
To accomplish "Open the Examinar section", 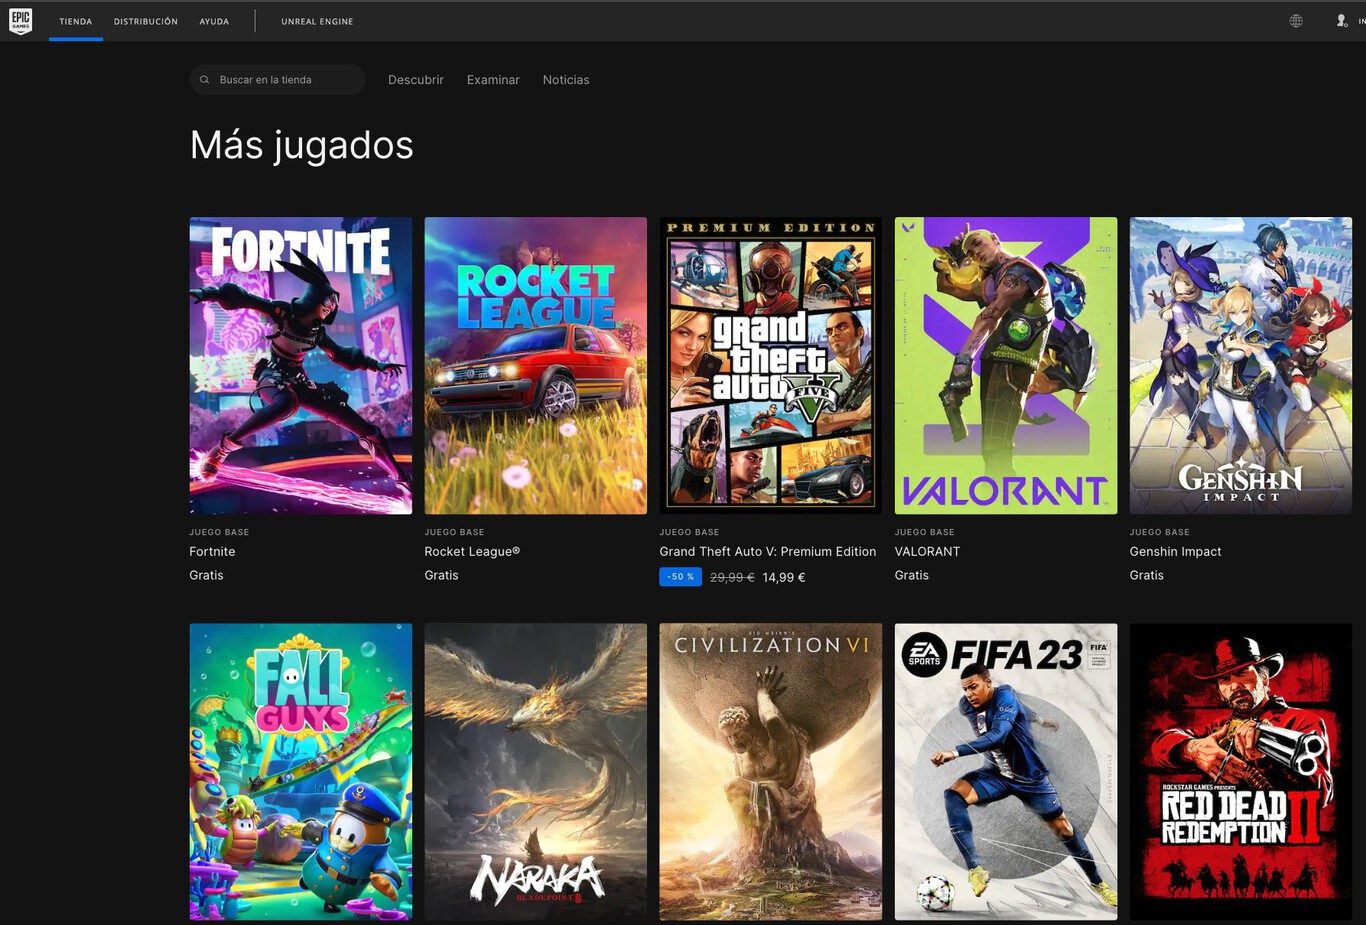I will point(493,80).
